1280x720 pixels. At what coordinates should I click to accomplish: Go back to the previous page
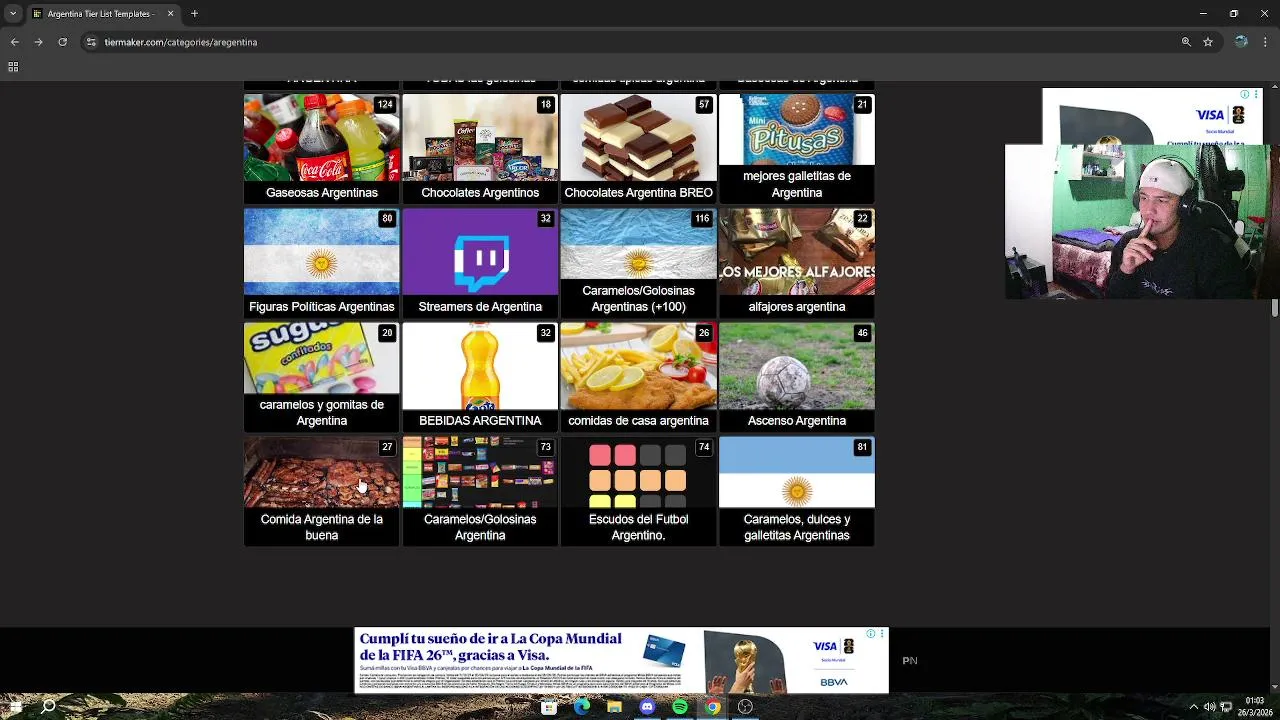coord(14,42)
